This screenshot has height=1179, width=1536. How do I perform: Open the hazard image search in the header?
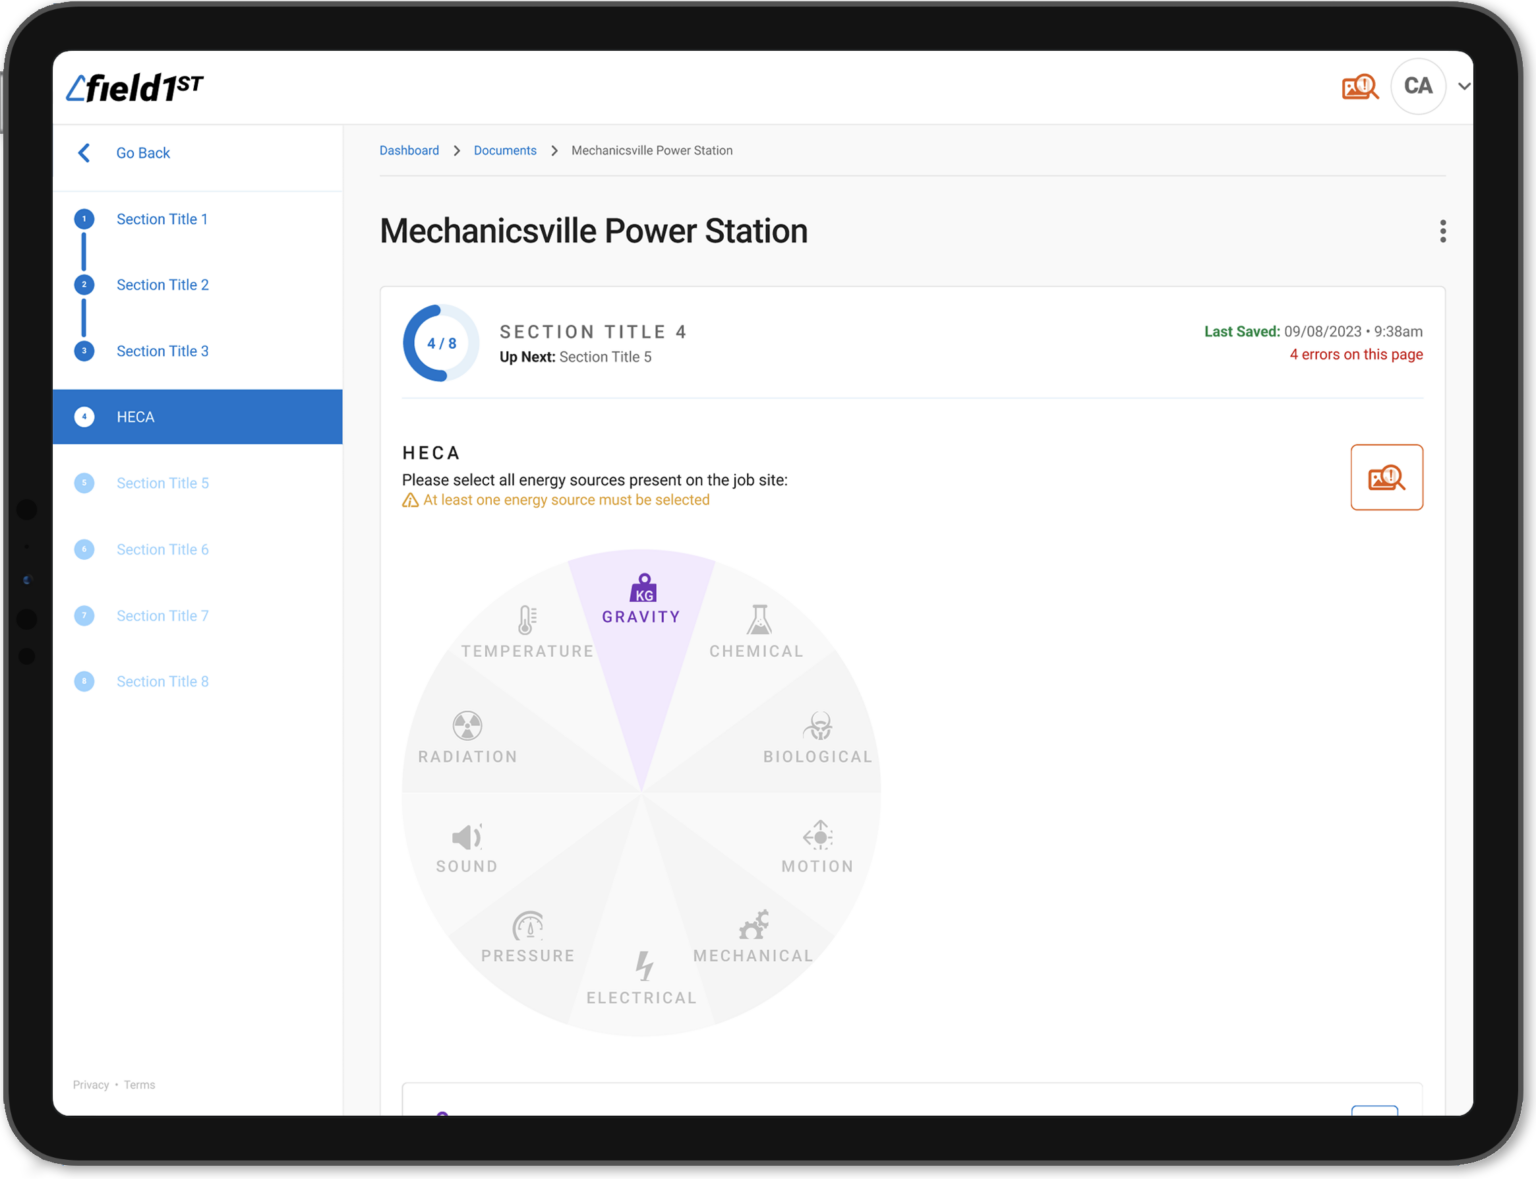coord(1360,87)
